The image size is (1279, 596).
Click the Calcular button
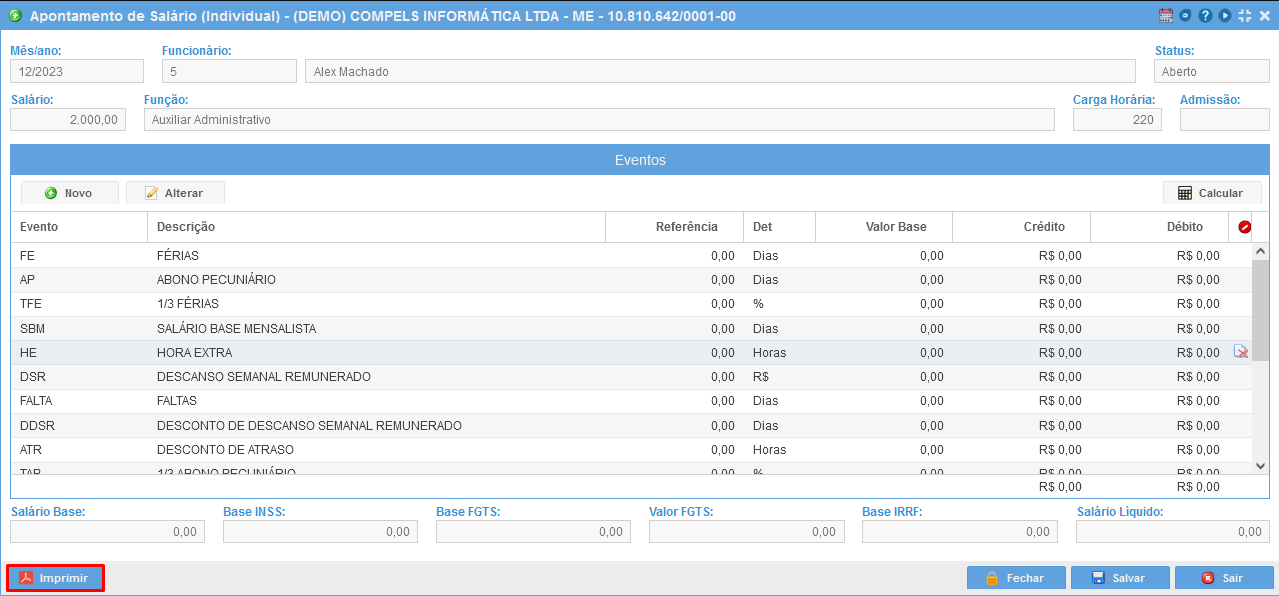[1212, 193]
